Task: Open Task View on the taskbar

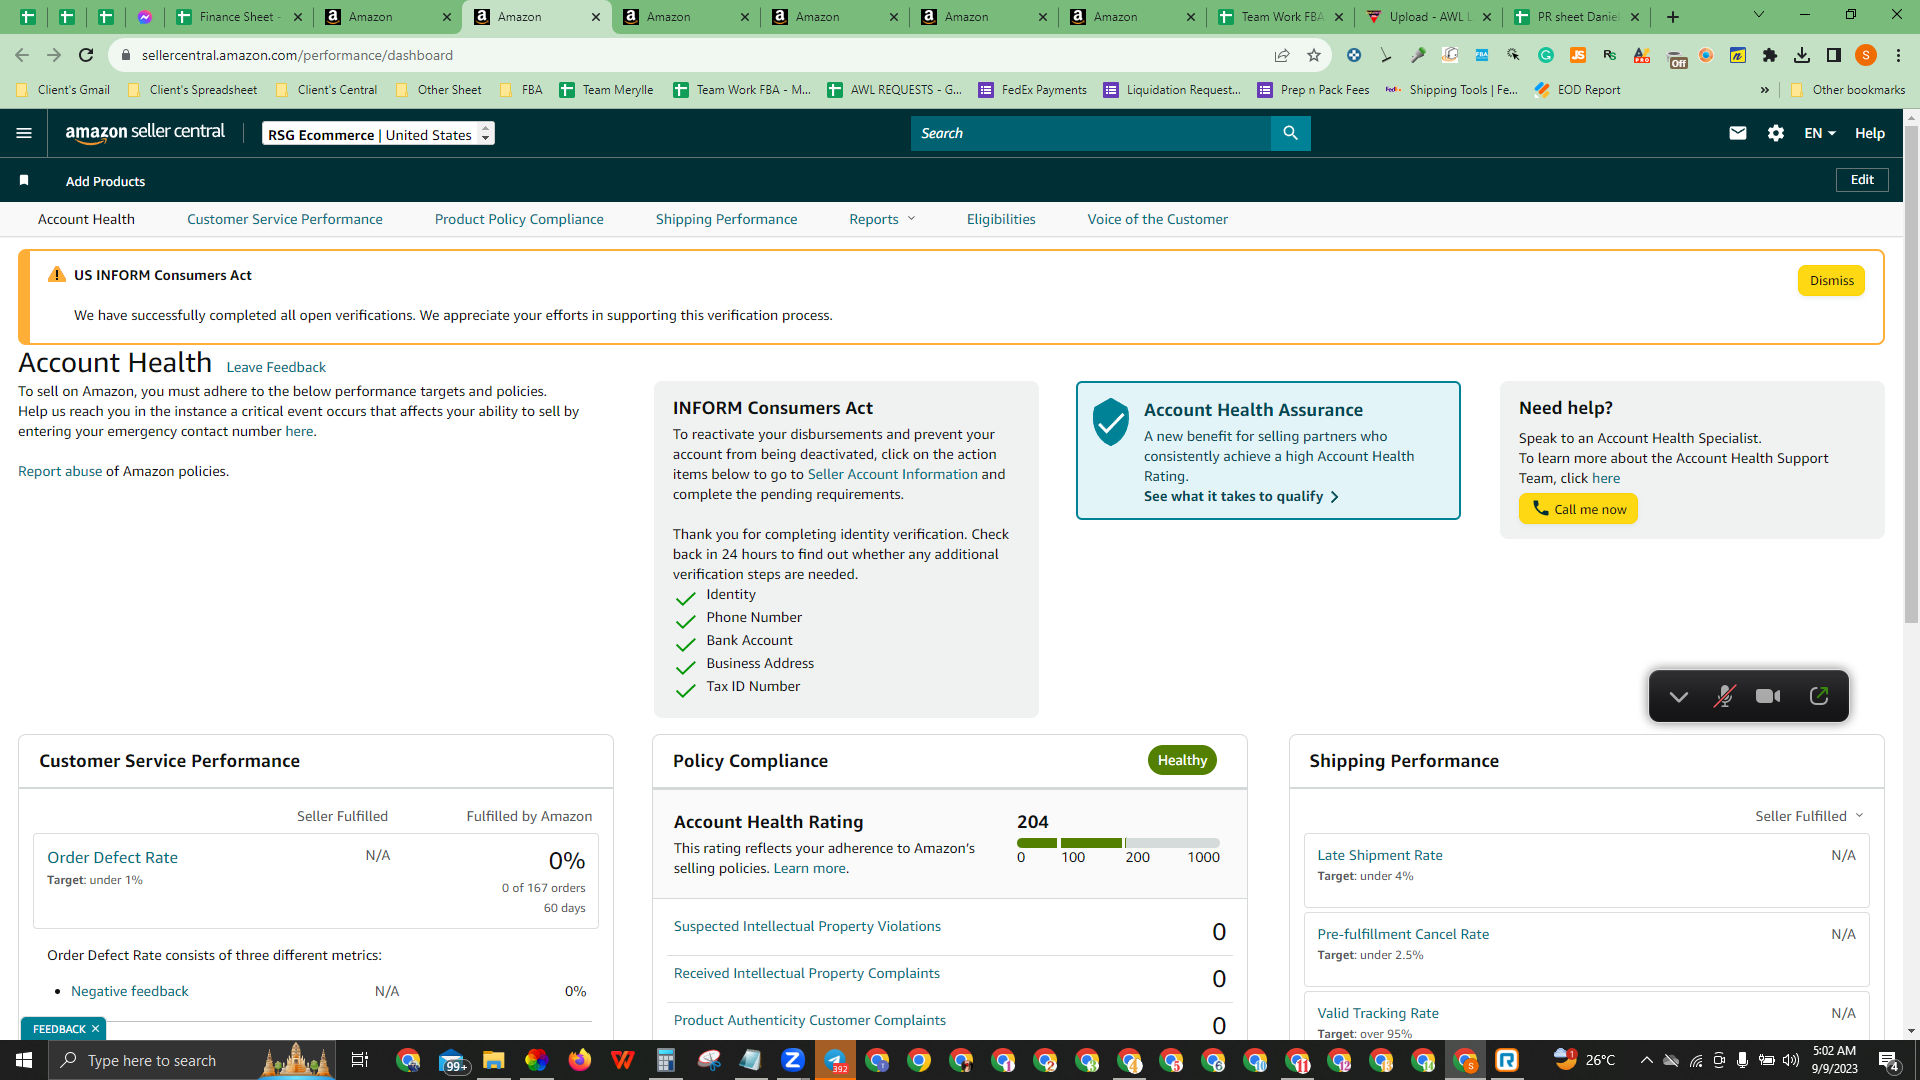Action: click(360, 1060)
